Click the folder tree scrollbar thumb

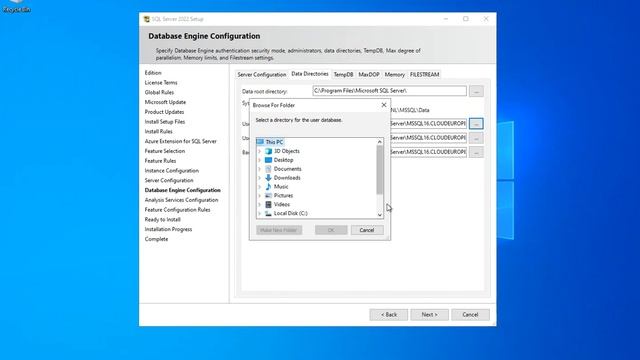tap(380, 170)
